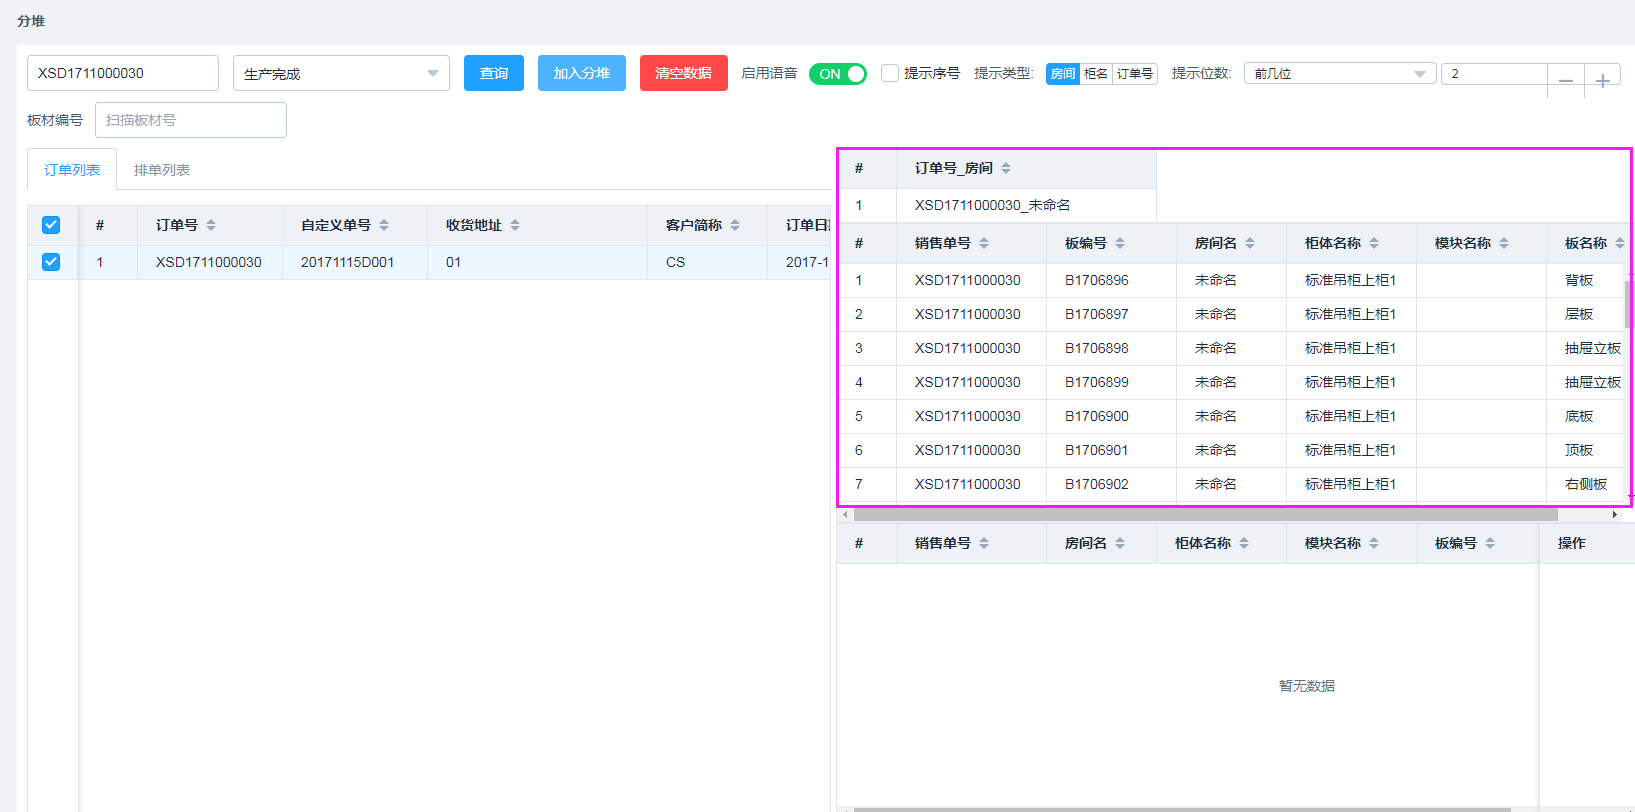The height and width of the screenshot is (812, 1635).
Task: Focus the 扫描板材号 input field
Action: tap(191, 120)
